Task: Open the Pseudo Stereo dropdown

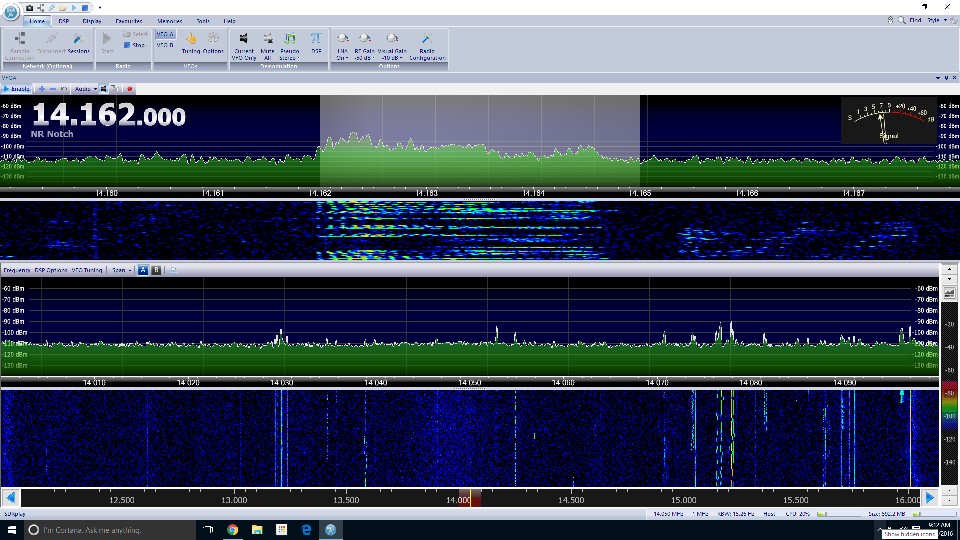Action: [290, 46]
